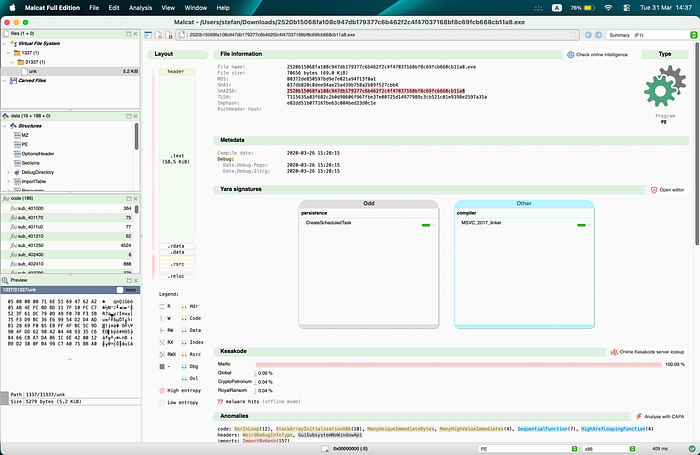Open the Summary (F1) view dropdown
The height and width of the screenshot is (455, 700).
651,35
